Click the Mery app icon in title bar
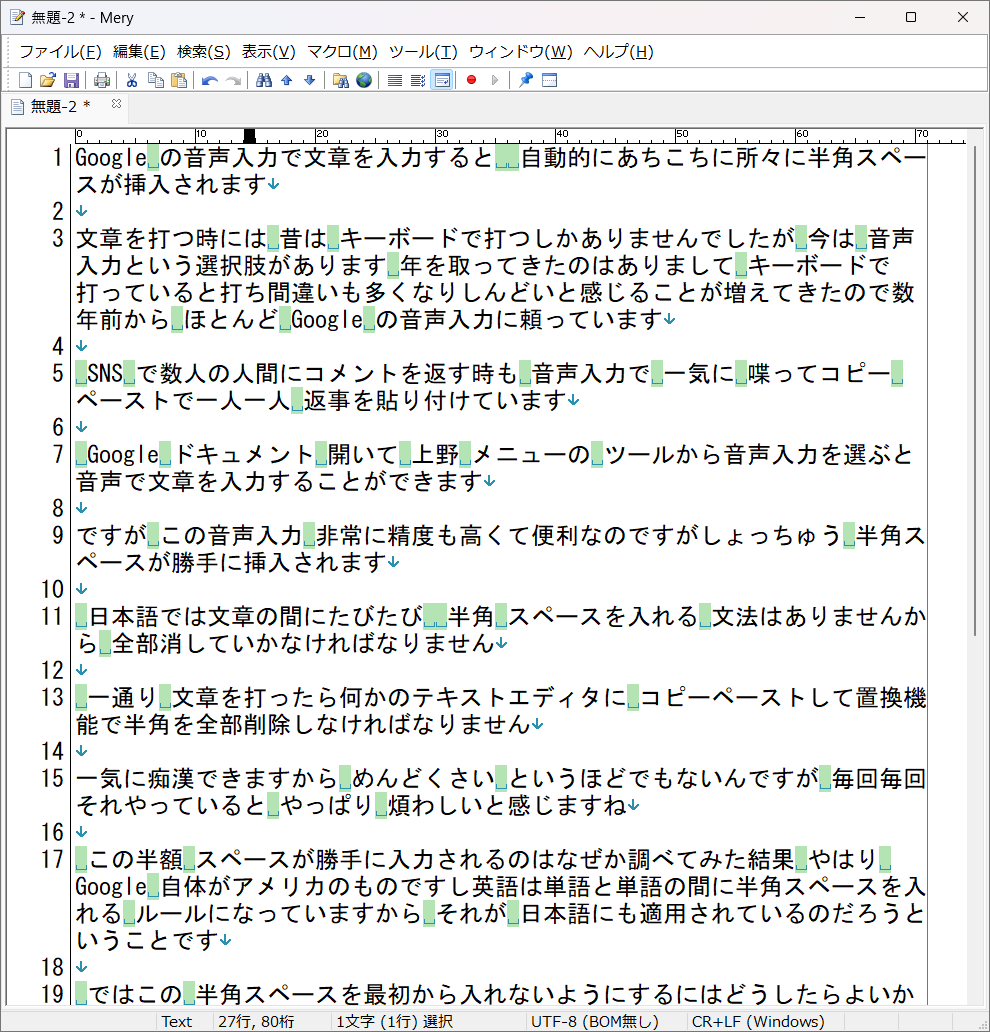This screenshot has width=990, height=1032. tap(17, 17)
